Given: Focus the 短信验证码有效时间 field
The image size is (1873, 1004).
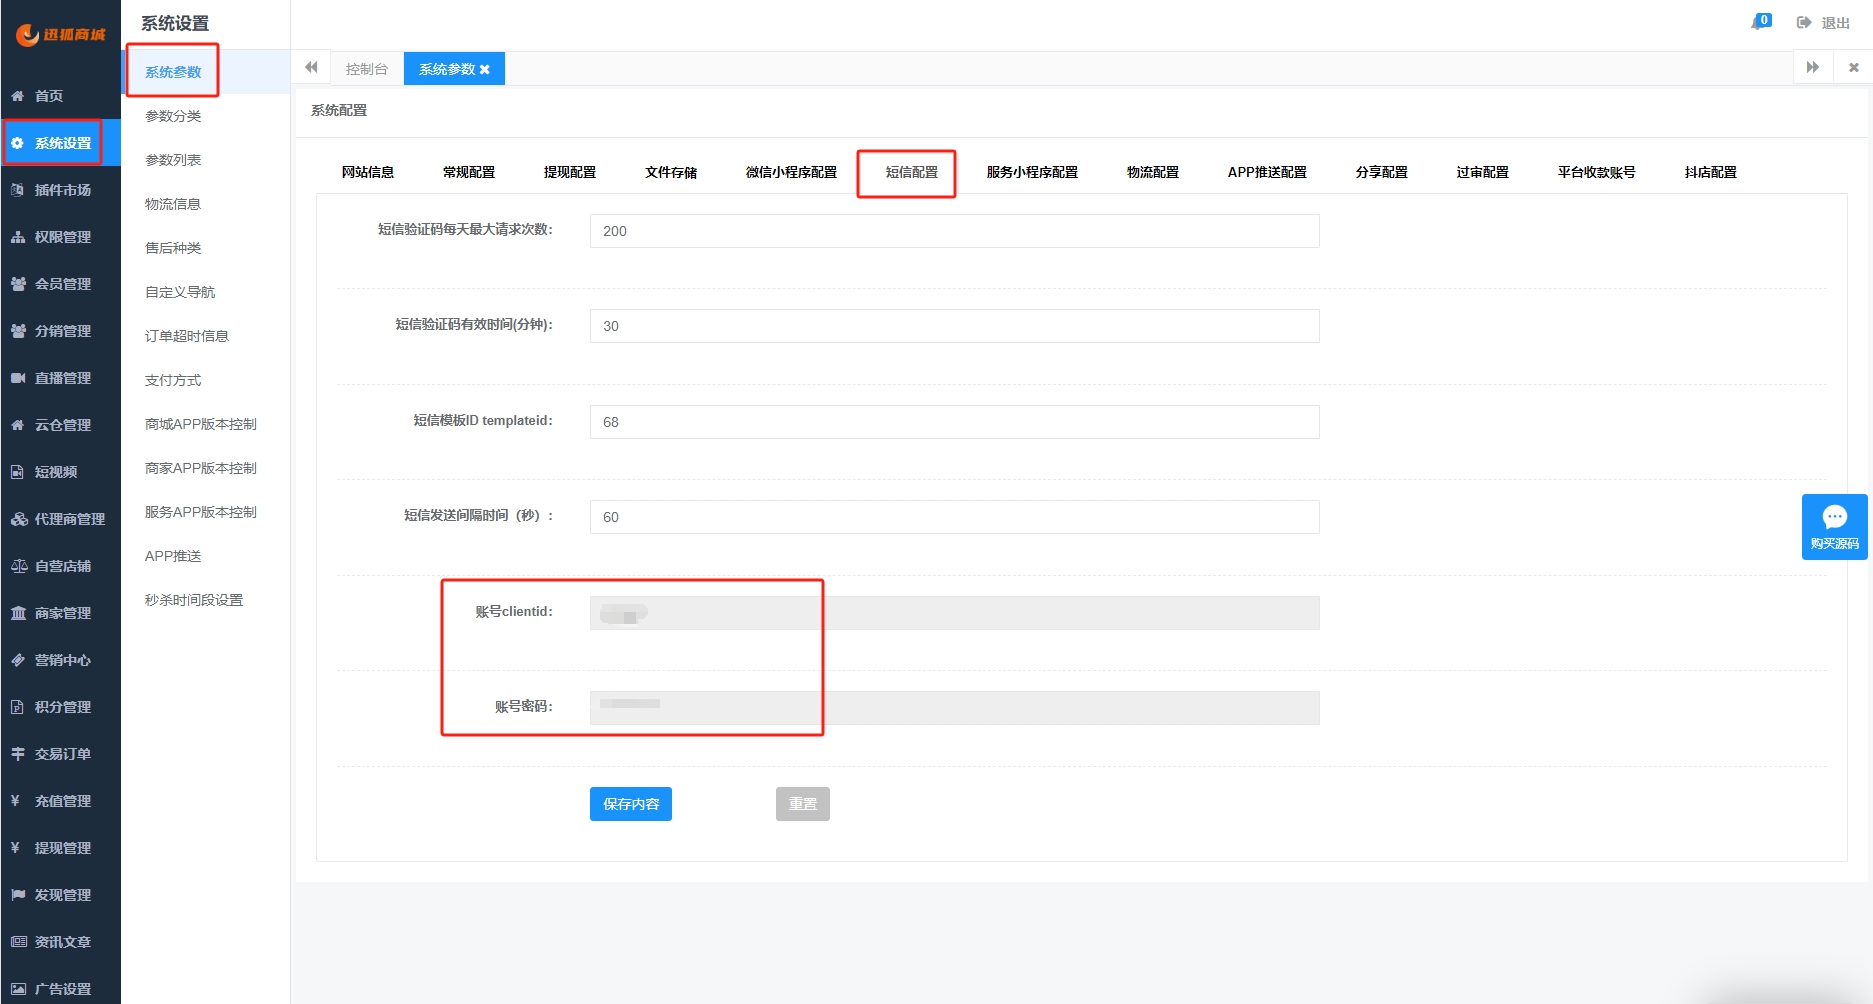Looking at the screenshot, I should tap(955, 326).
